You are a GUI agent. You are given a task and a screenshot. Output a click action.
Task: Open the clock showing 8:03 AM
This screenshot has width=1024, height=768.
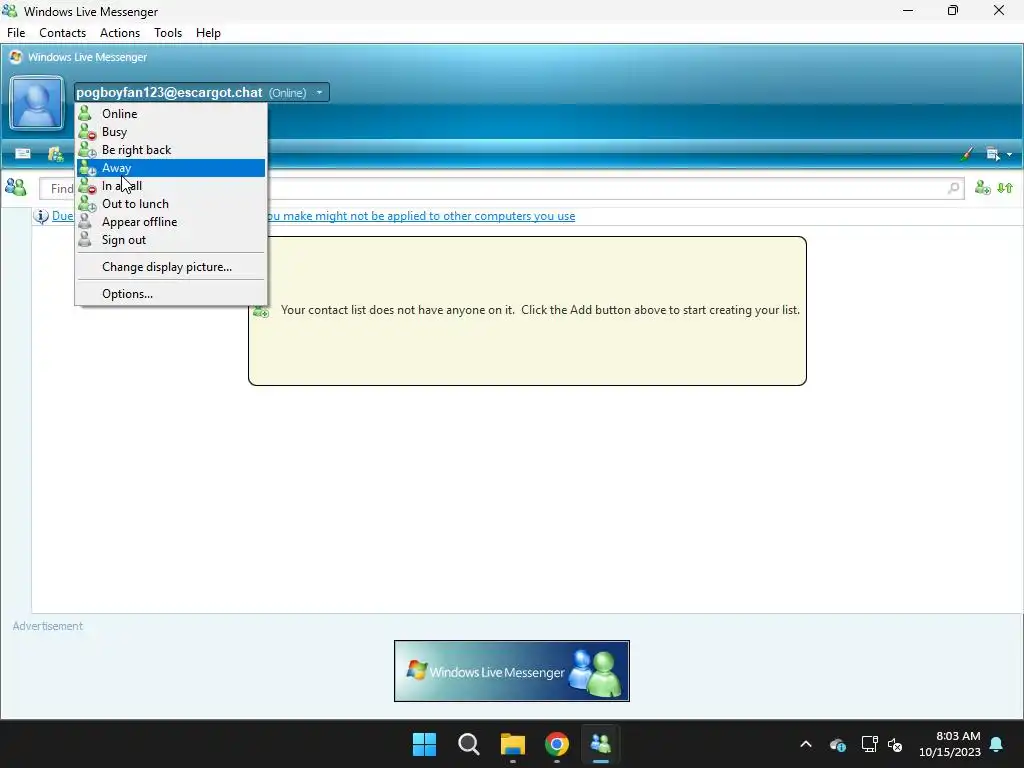(950, 744)
